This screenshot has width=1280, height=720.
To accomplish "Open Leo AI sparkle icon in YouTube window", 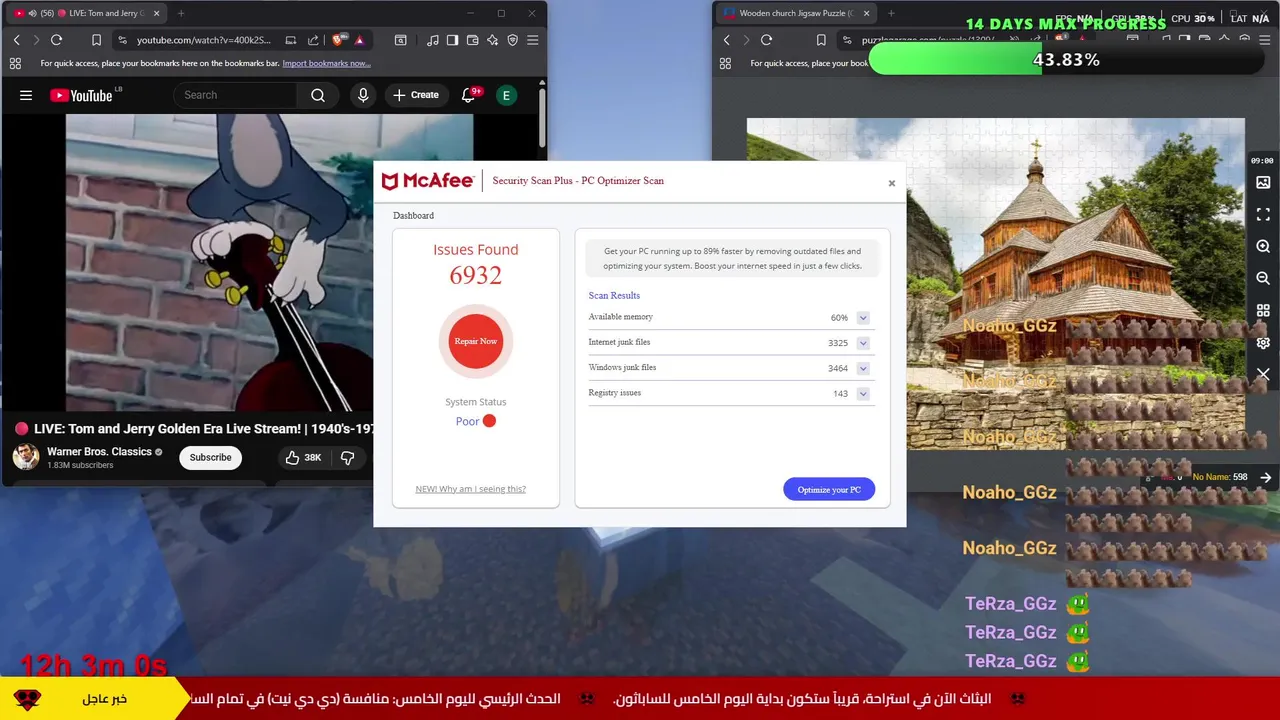I will [x=492, y=40].
